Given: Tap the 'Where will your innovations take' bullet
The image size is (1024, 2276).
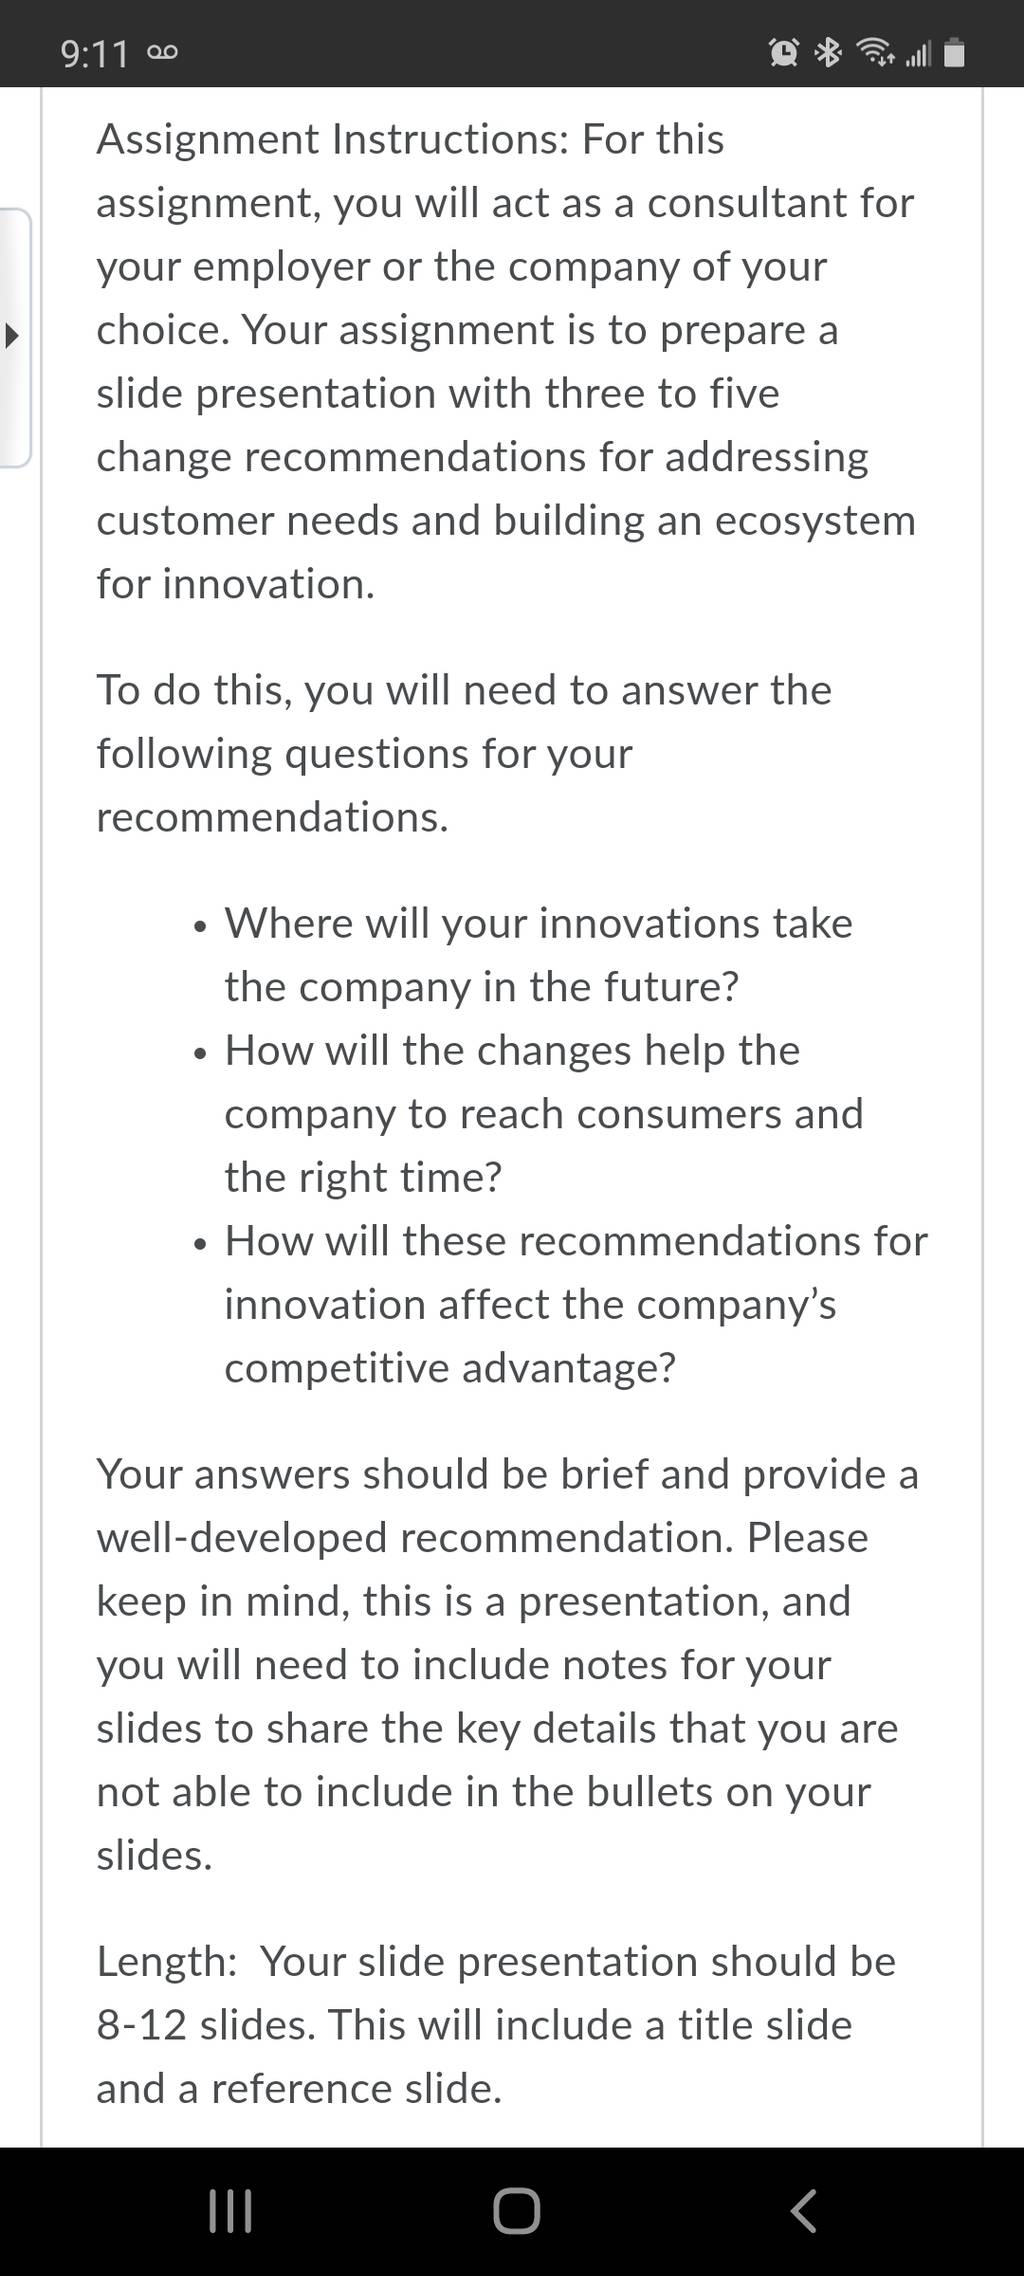Looking at the screenshot, I should [538, 954].
